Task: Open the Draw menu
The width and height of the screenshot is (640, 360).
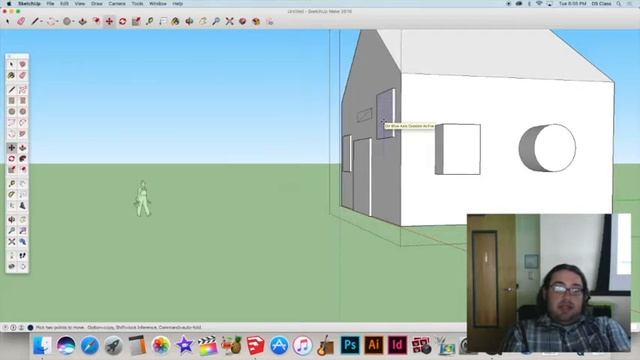Action: (97, 4)
